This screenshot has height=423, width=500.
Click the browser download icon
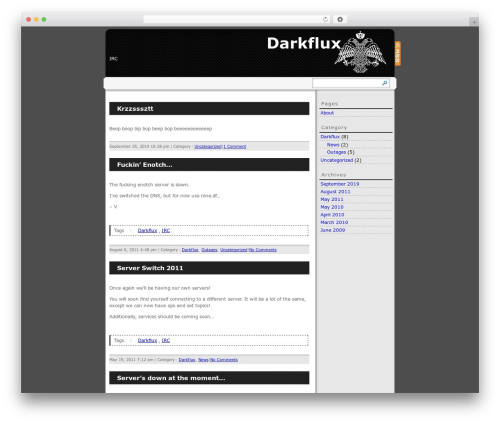340,19
